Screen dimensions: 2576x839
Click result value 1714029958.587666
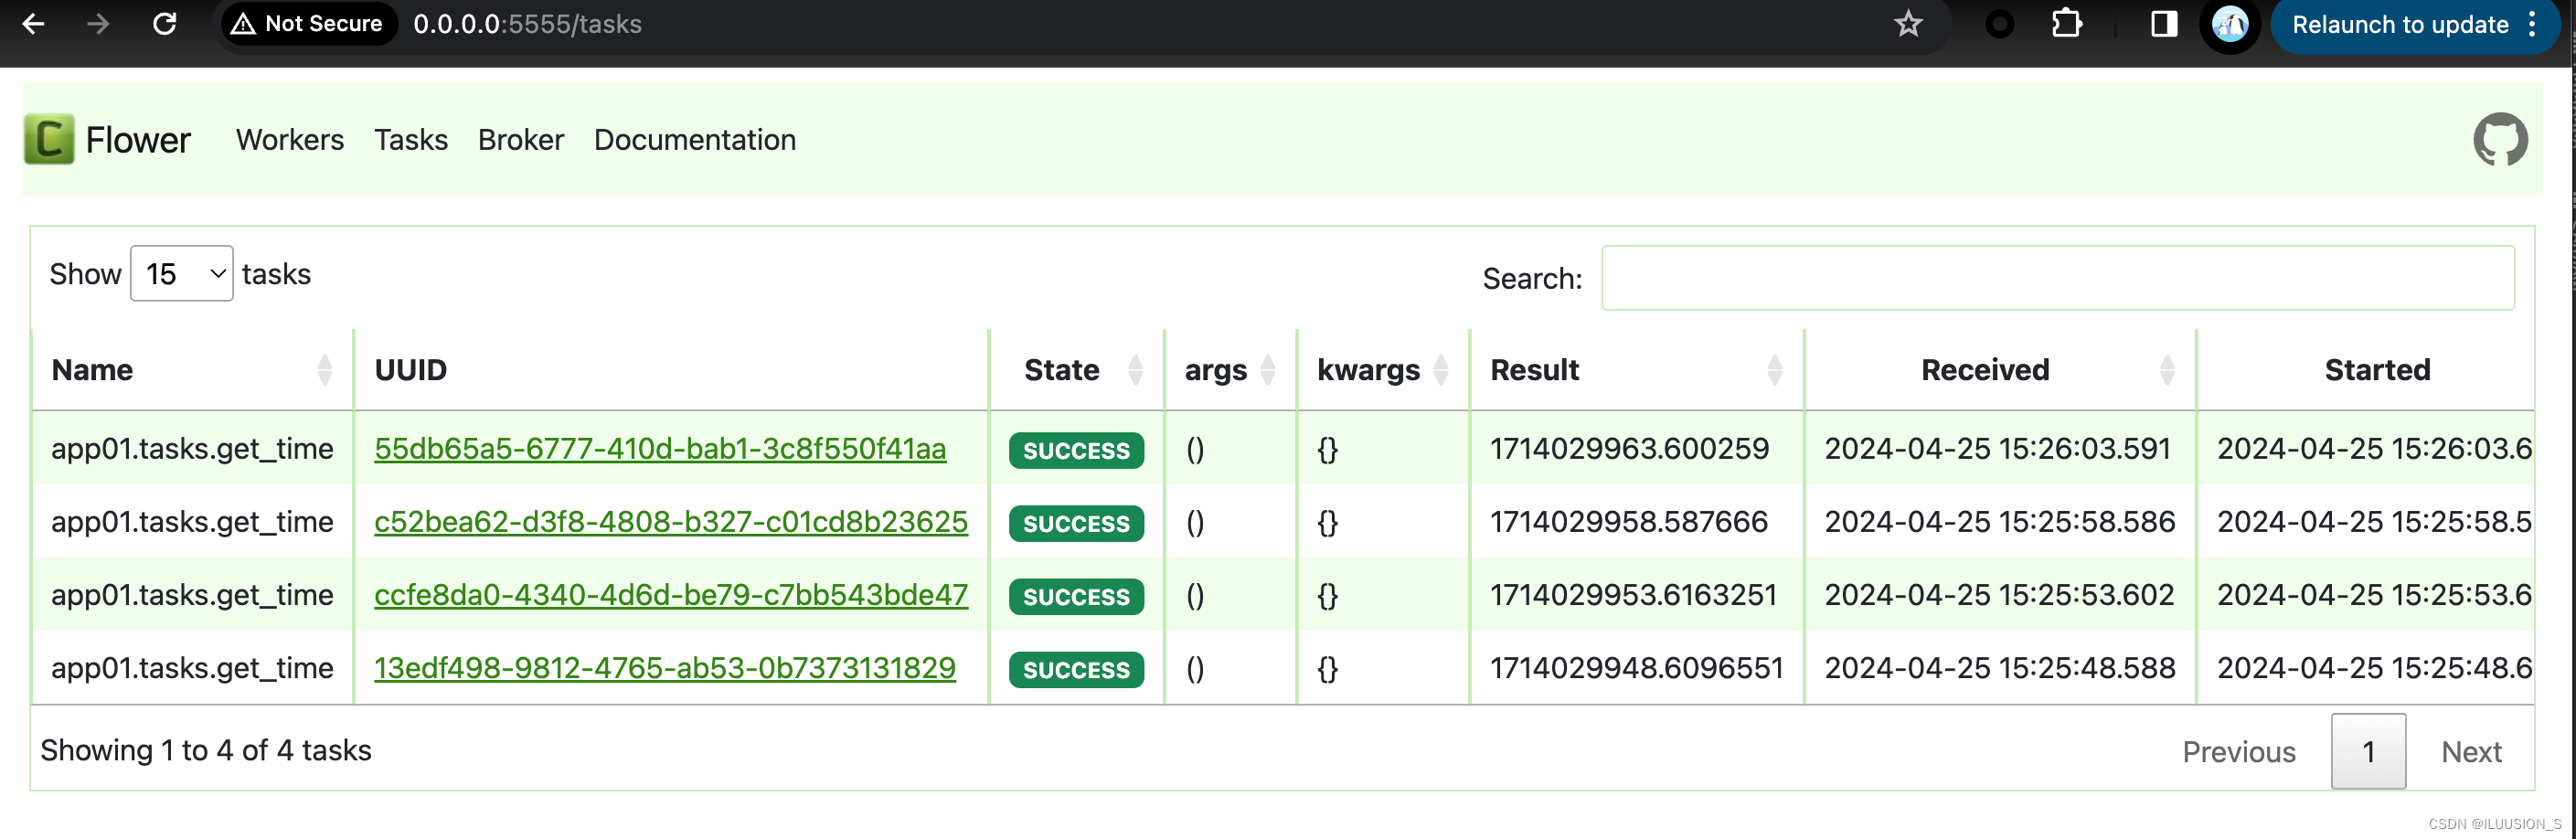[1629, 522]
